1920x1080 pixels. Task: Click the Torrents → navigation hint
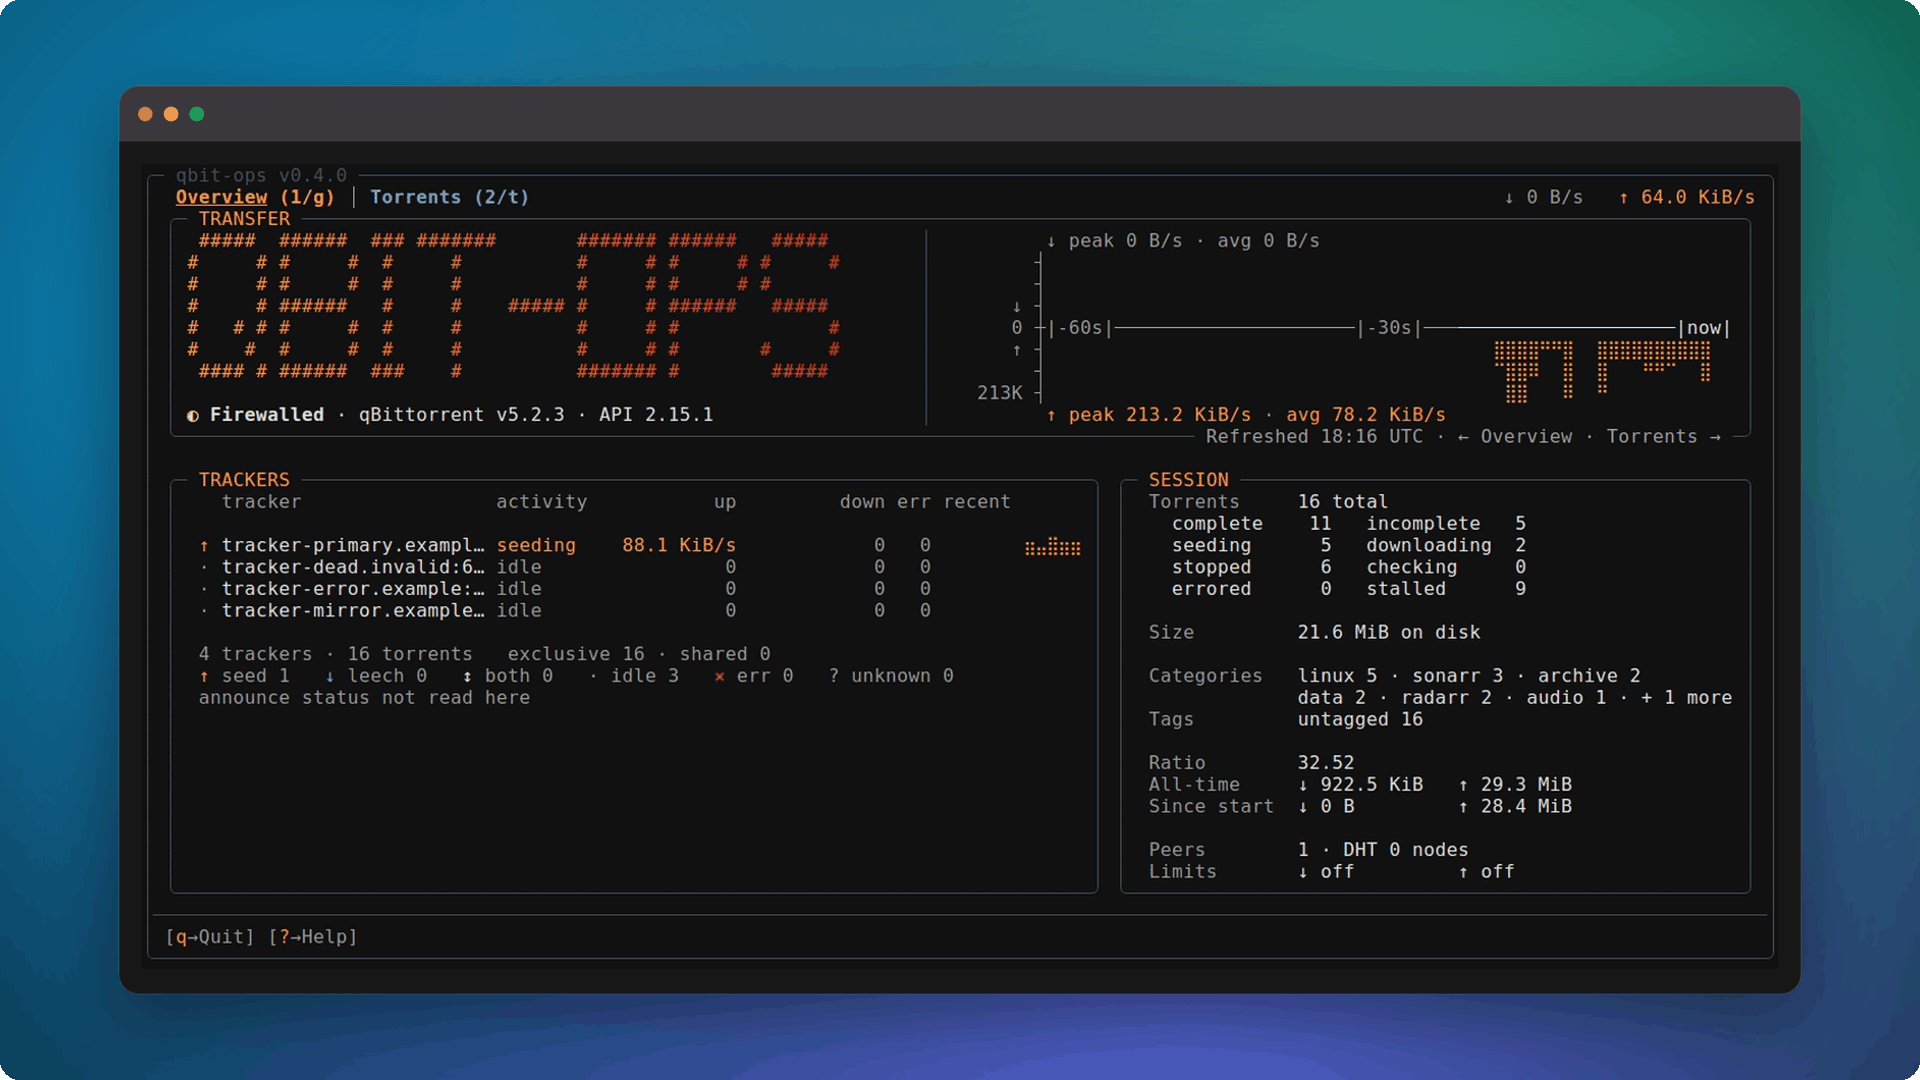click(1664, 437)
